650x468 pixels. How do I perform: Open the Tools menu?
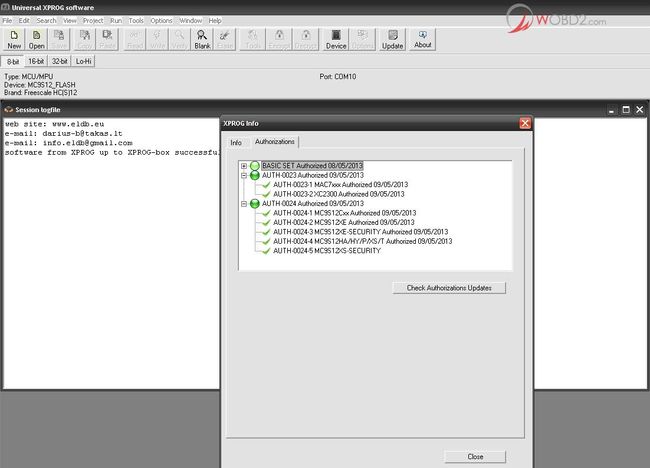tap(136, 21)
